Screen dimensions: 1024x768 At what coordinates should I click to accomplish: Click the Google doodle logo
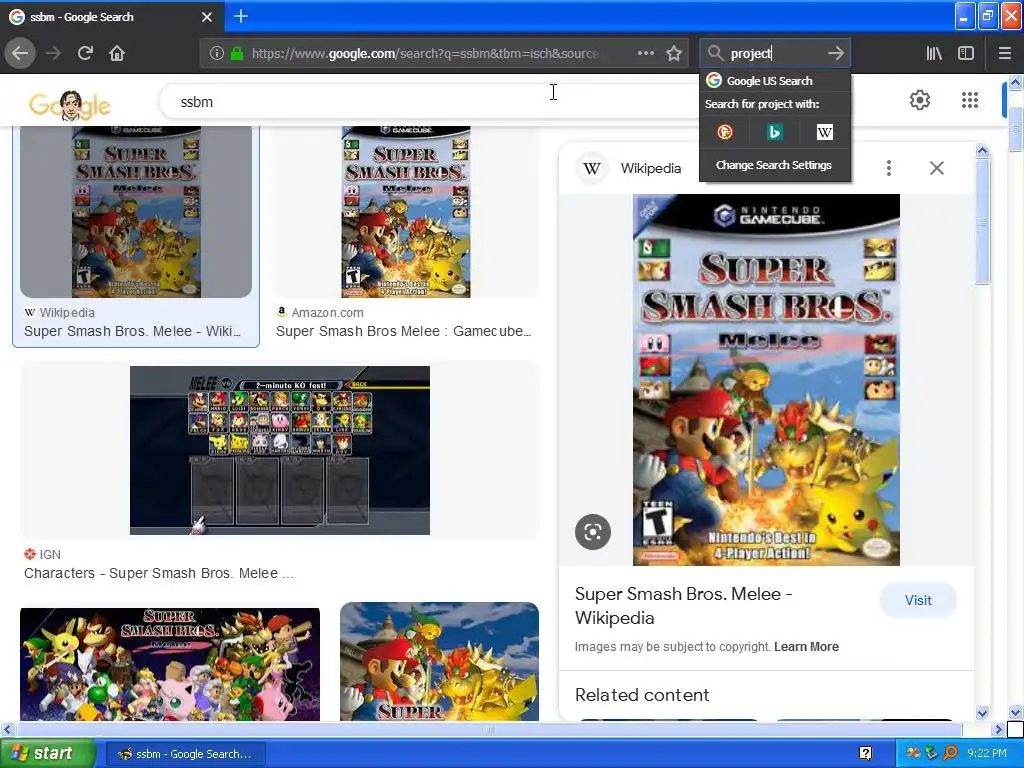click(x=70, y=104)
